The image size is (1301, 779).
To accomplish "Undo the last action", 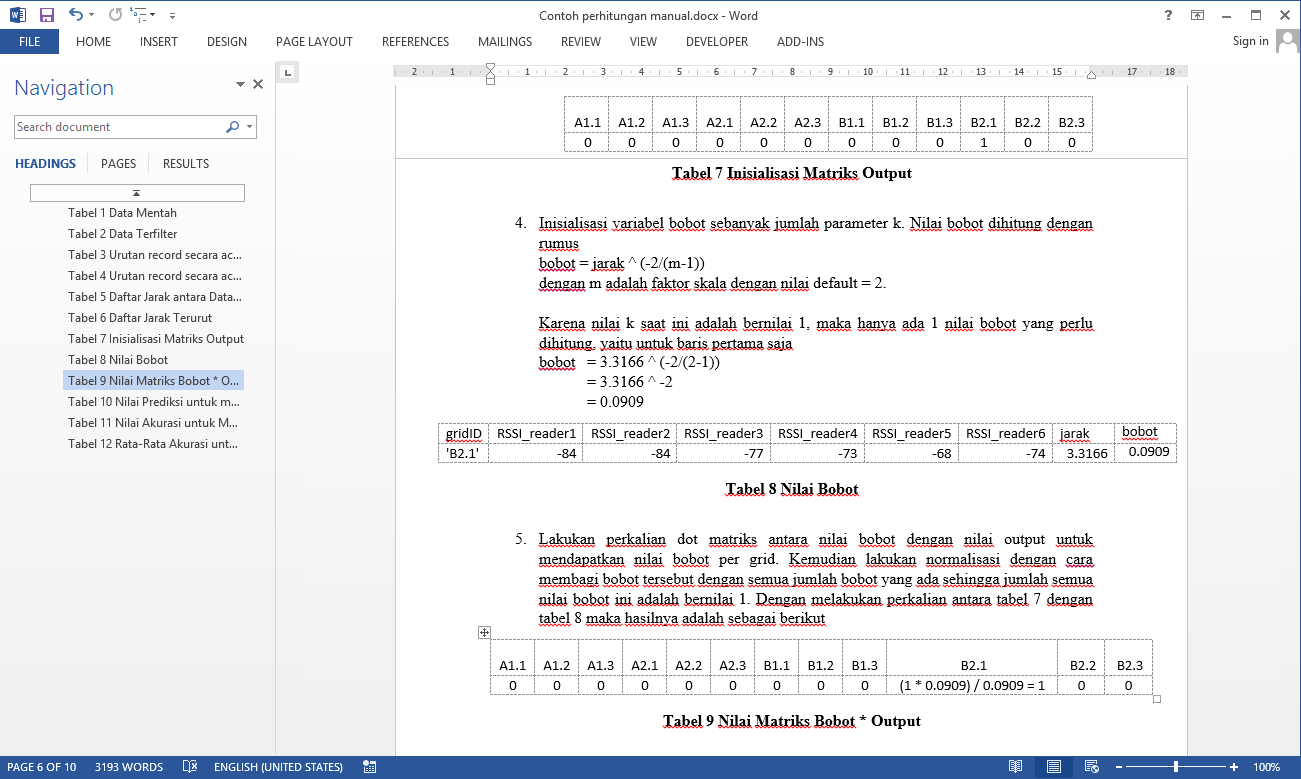I will (x=76, y=15).
